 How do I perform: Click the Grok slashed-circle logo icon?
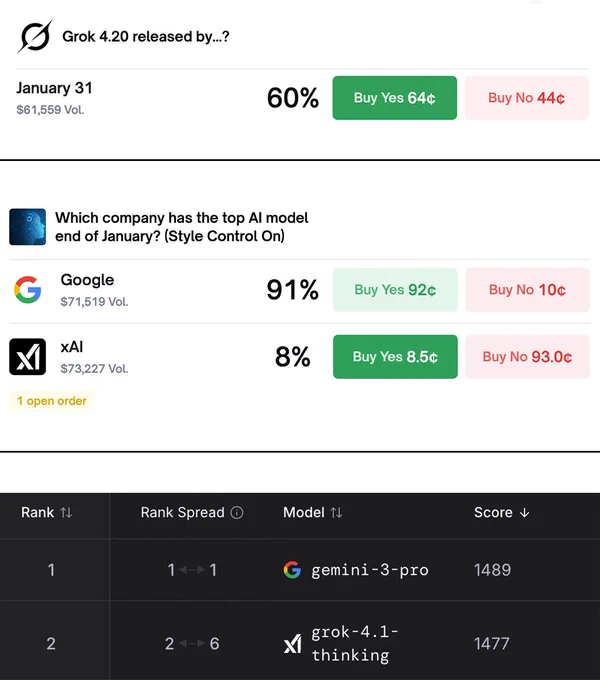point(35,36)
